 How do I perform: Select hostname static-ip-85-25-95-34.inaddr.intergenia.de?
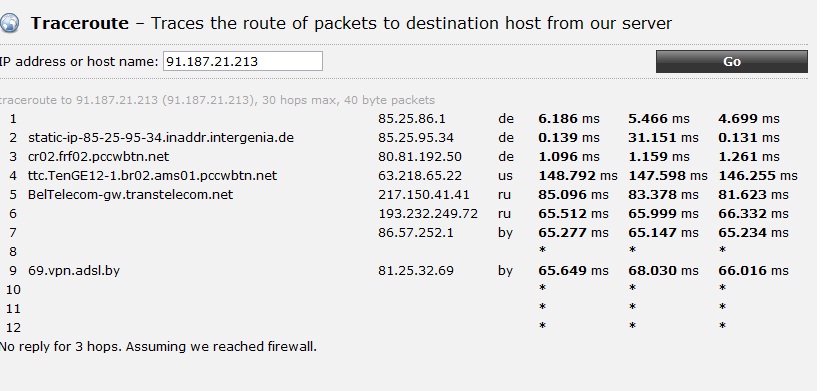[x=161, y=138]
